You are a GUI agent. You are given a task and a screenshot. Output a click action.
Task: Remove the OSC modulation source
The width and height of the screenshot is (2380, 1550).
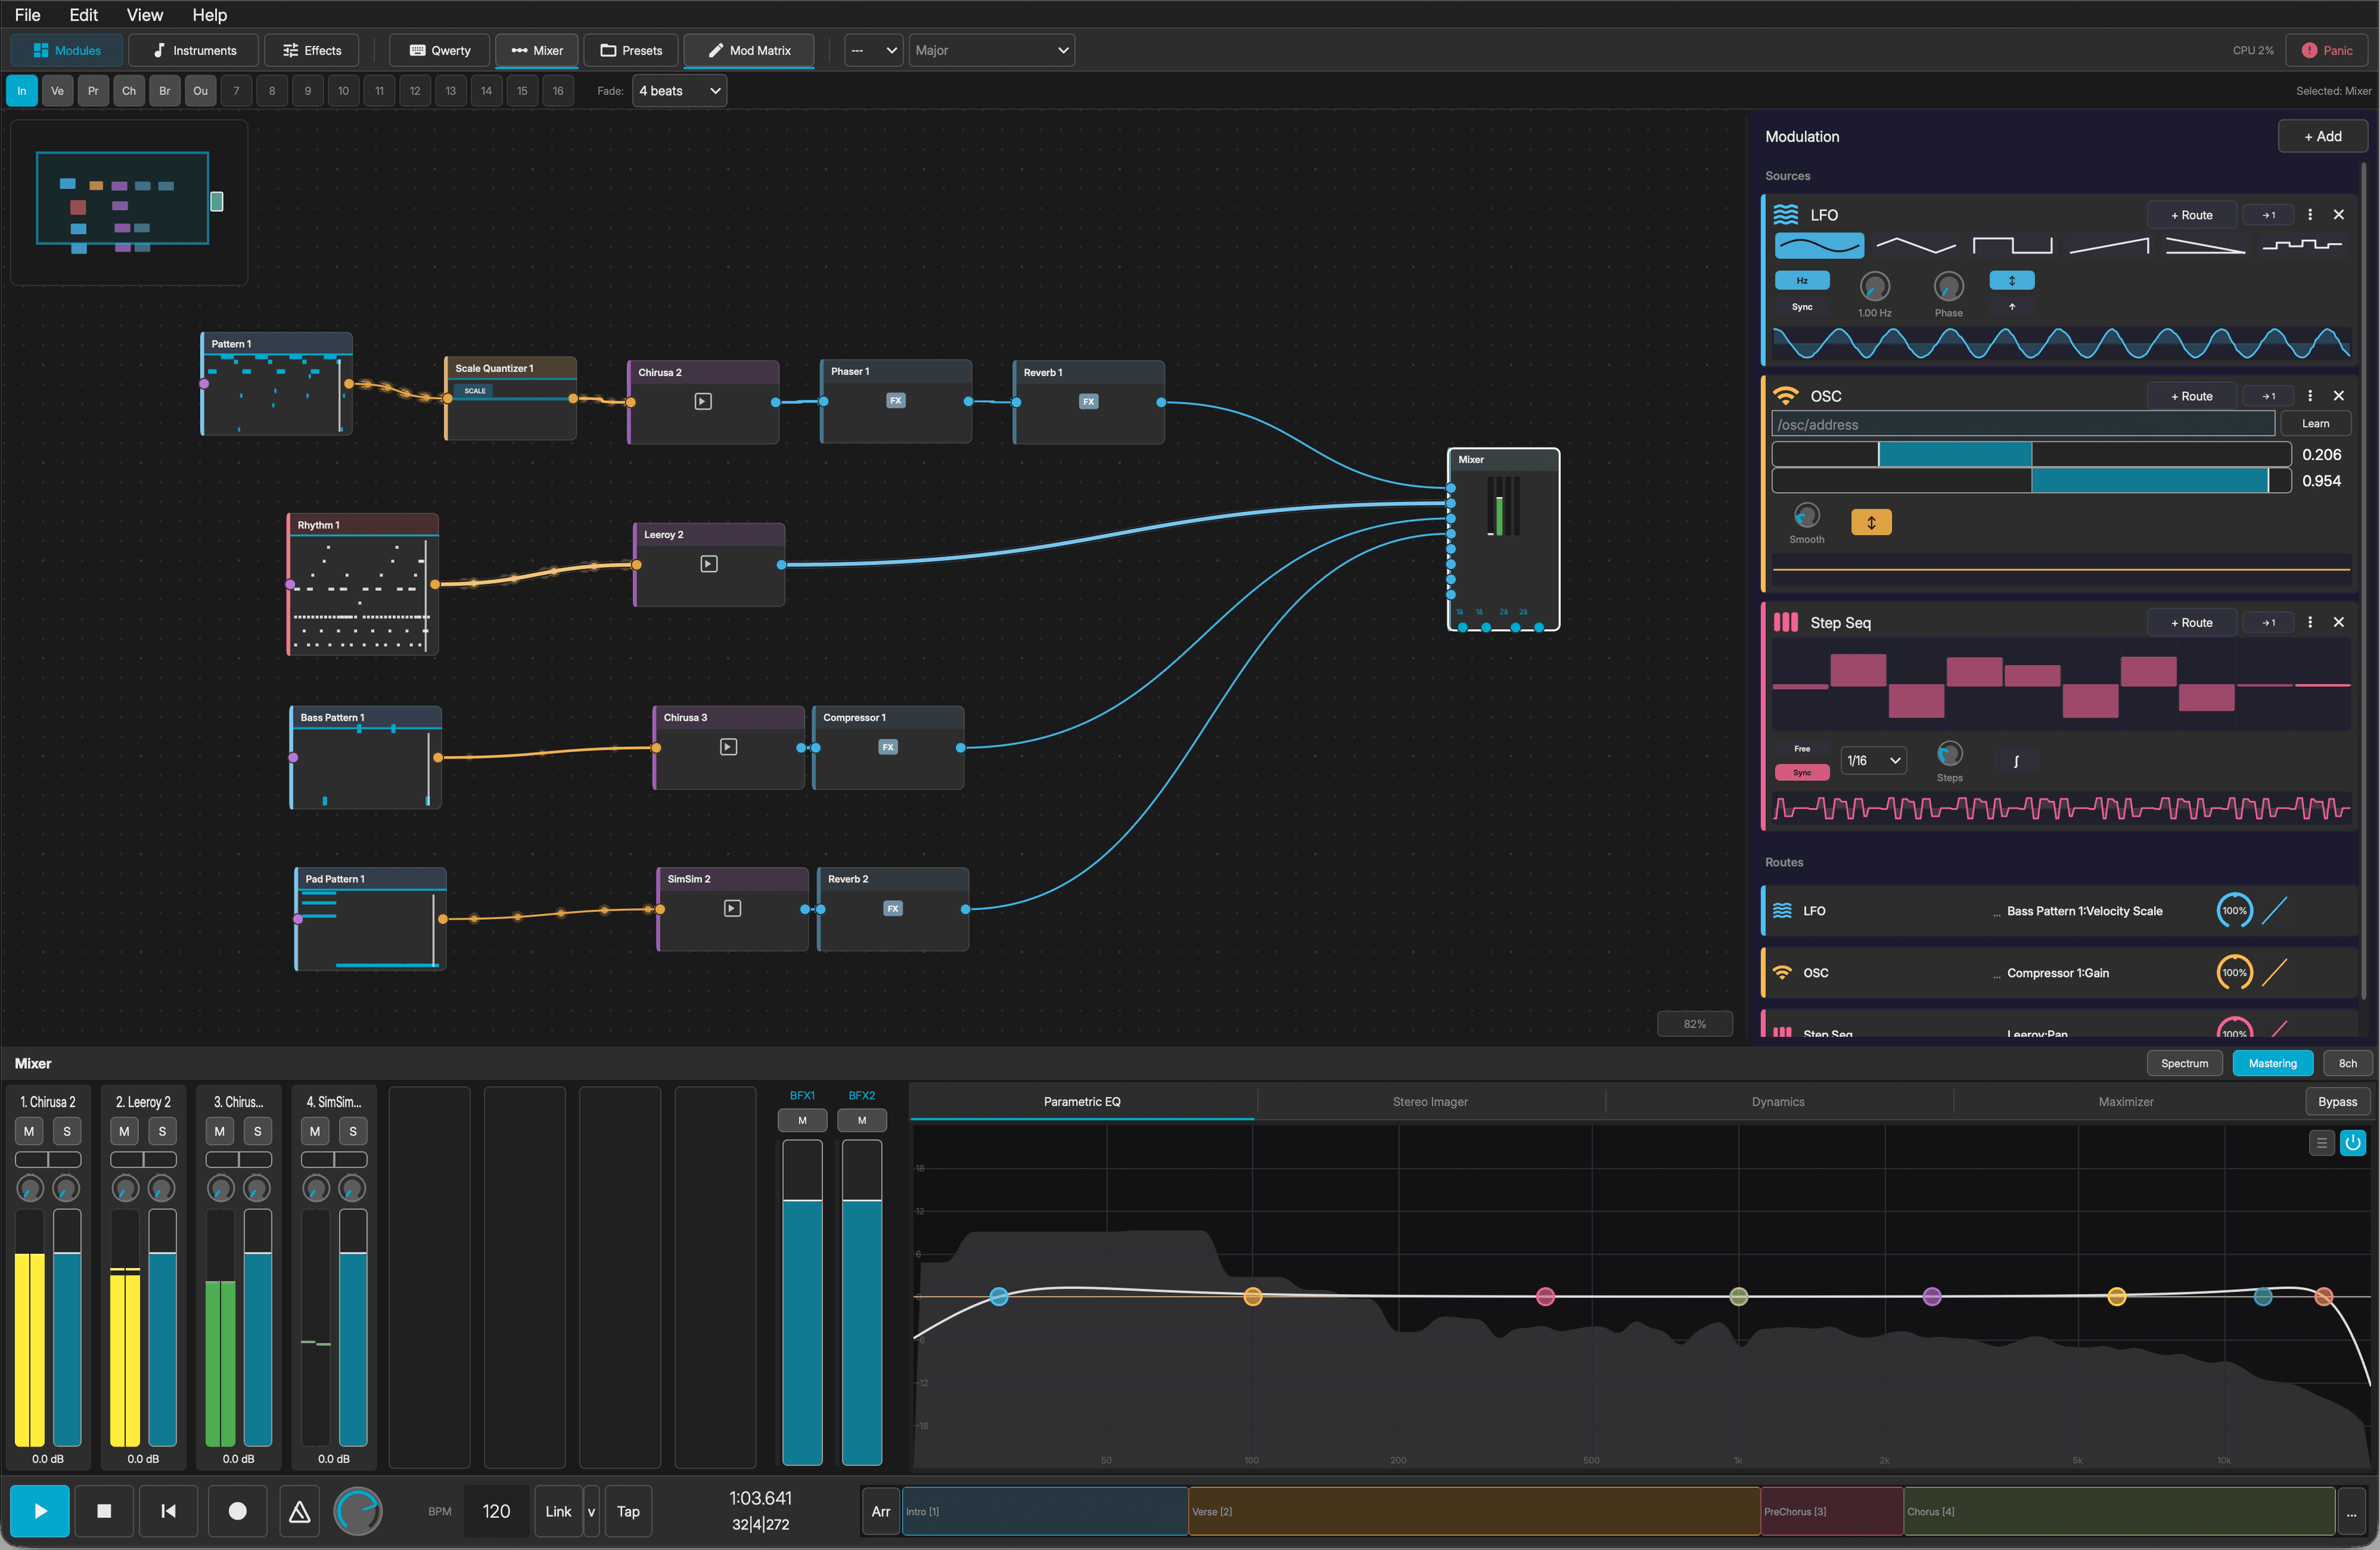[x=2339, y=396]
